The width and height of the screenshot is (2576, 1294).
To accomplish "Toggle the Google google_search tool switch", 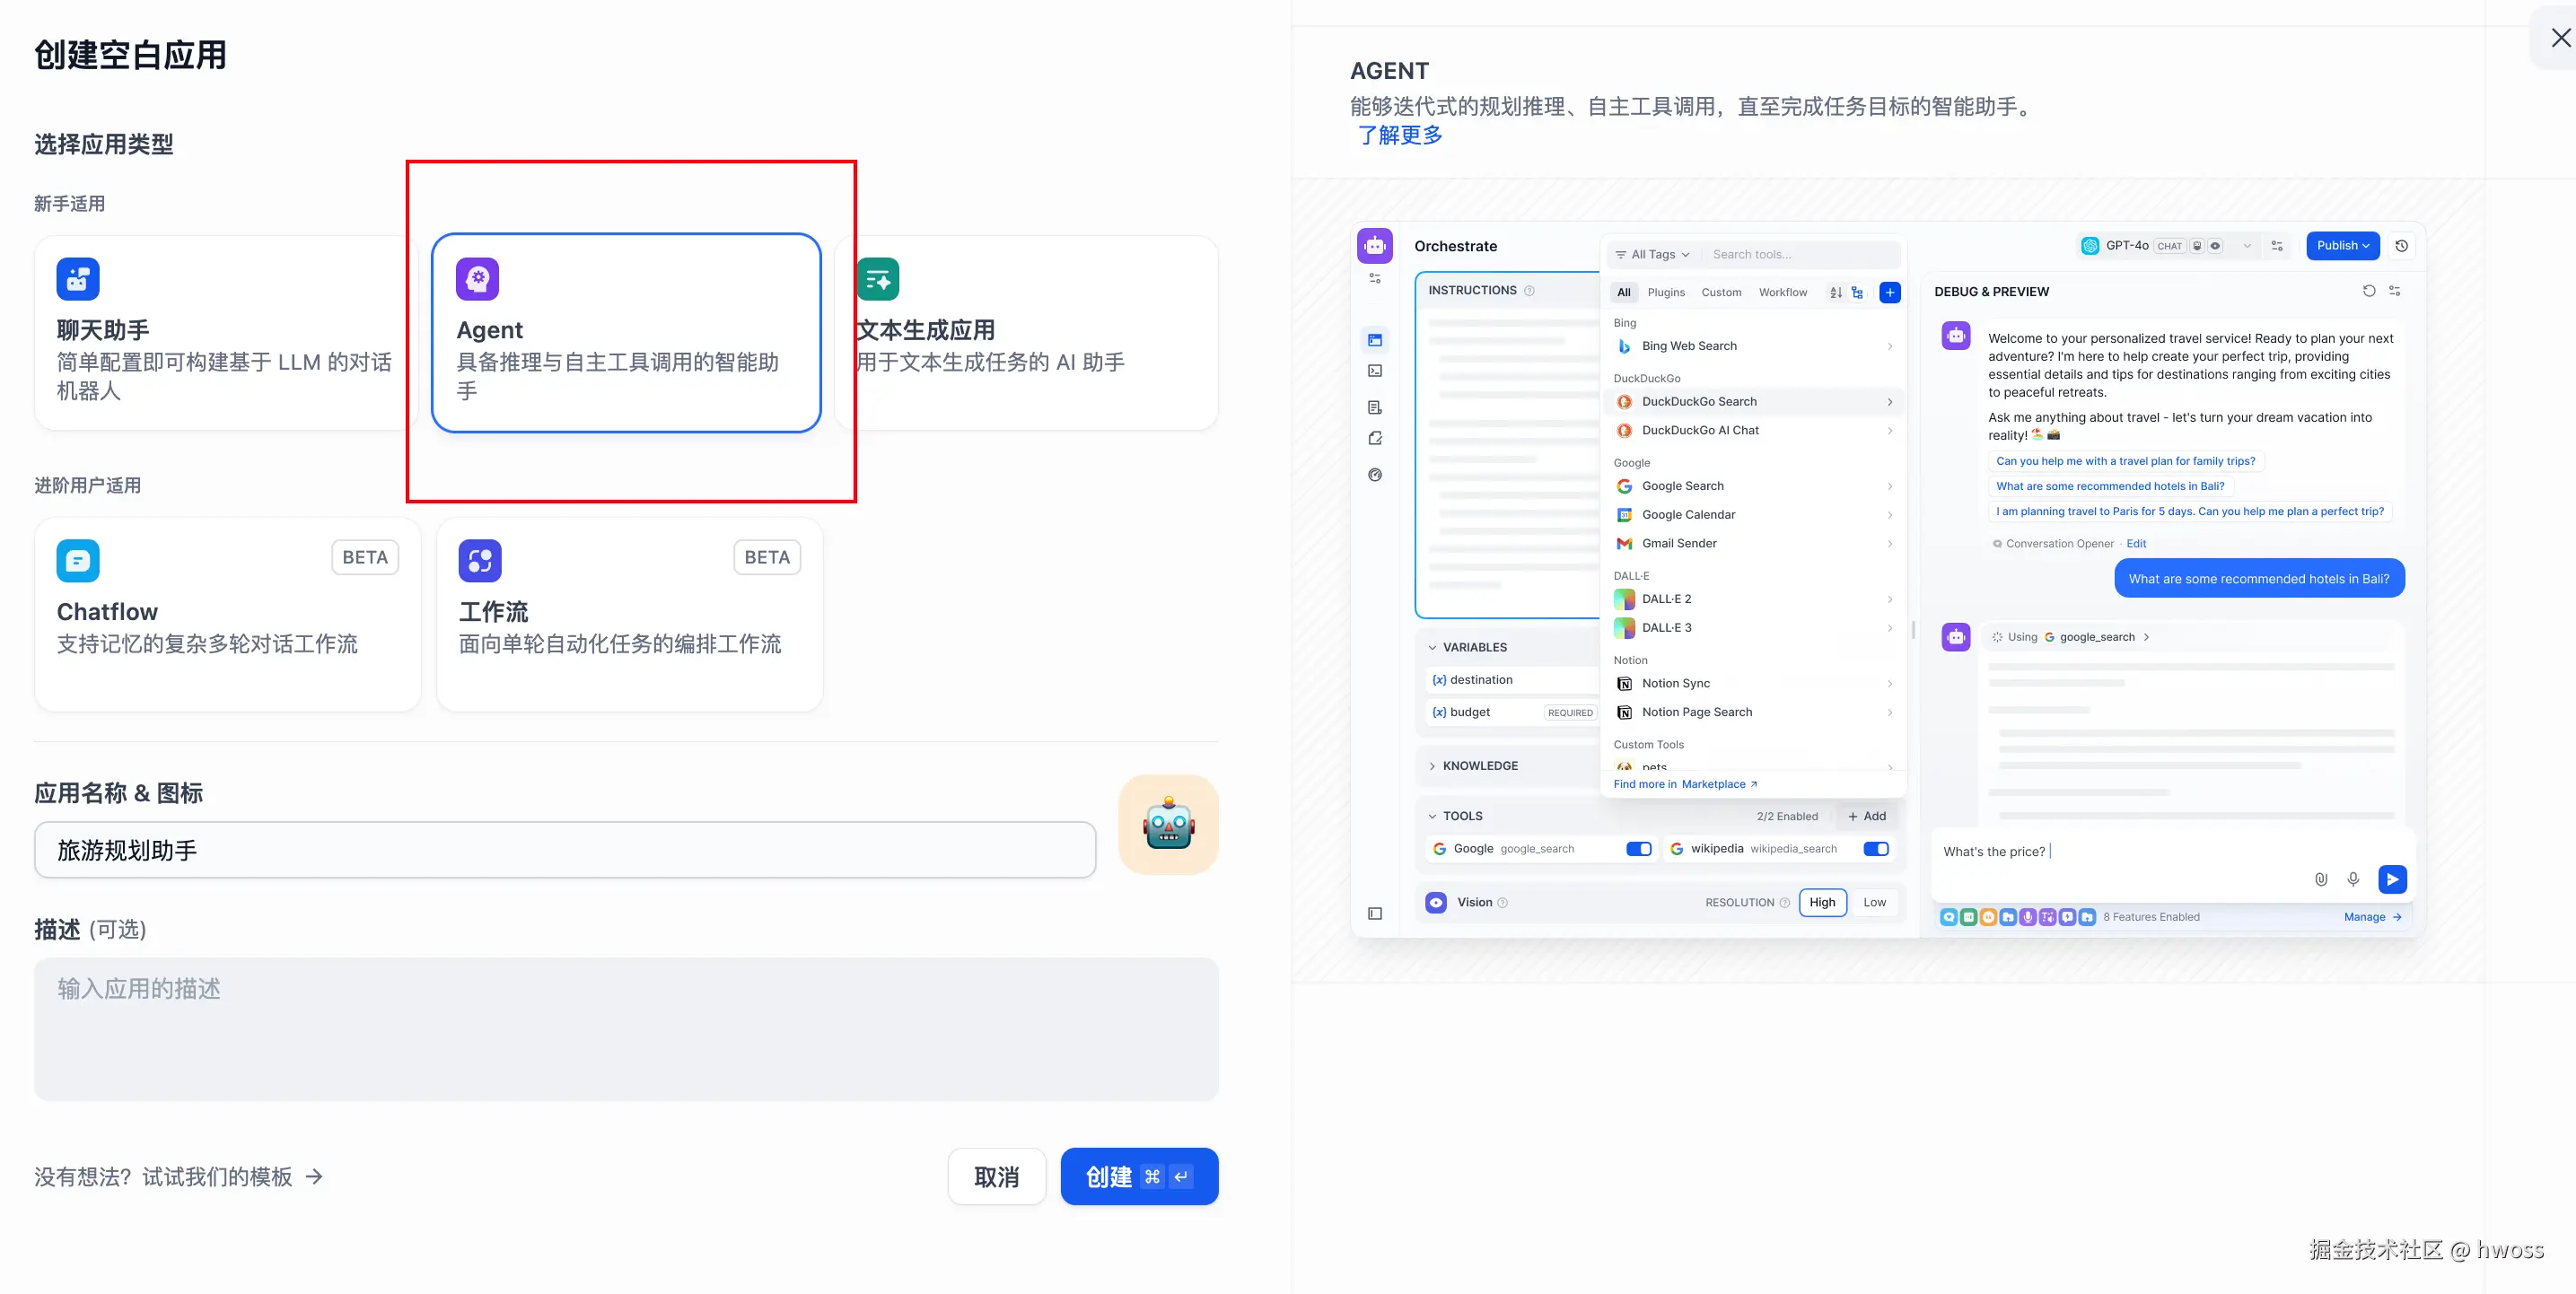I will (1638, 849).
